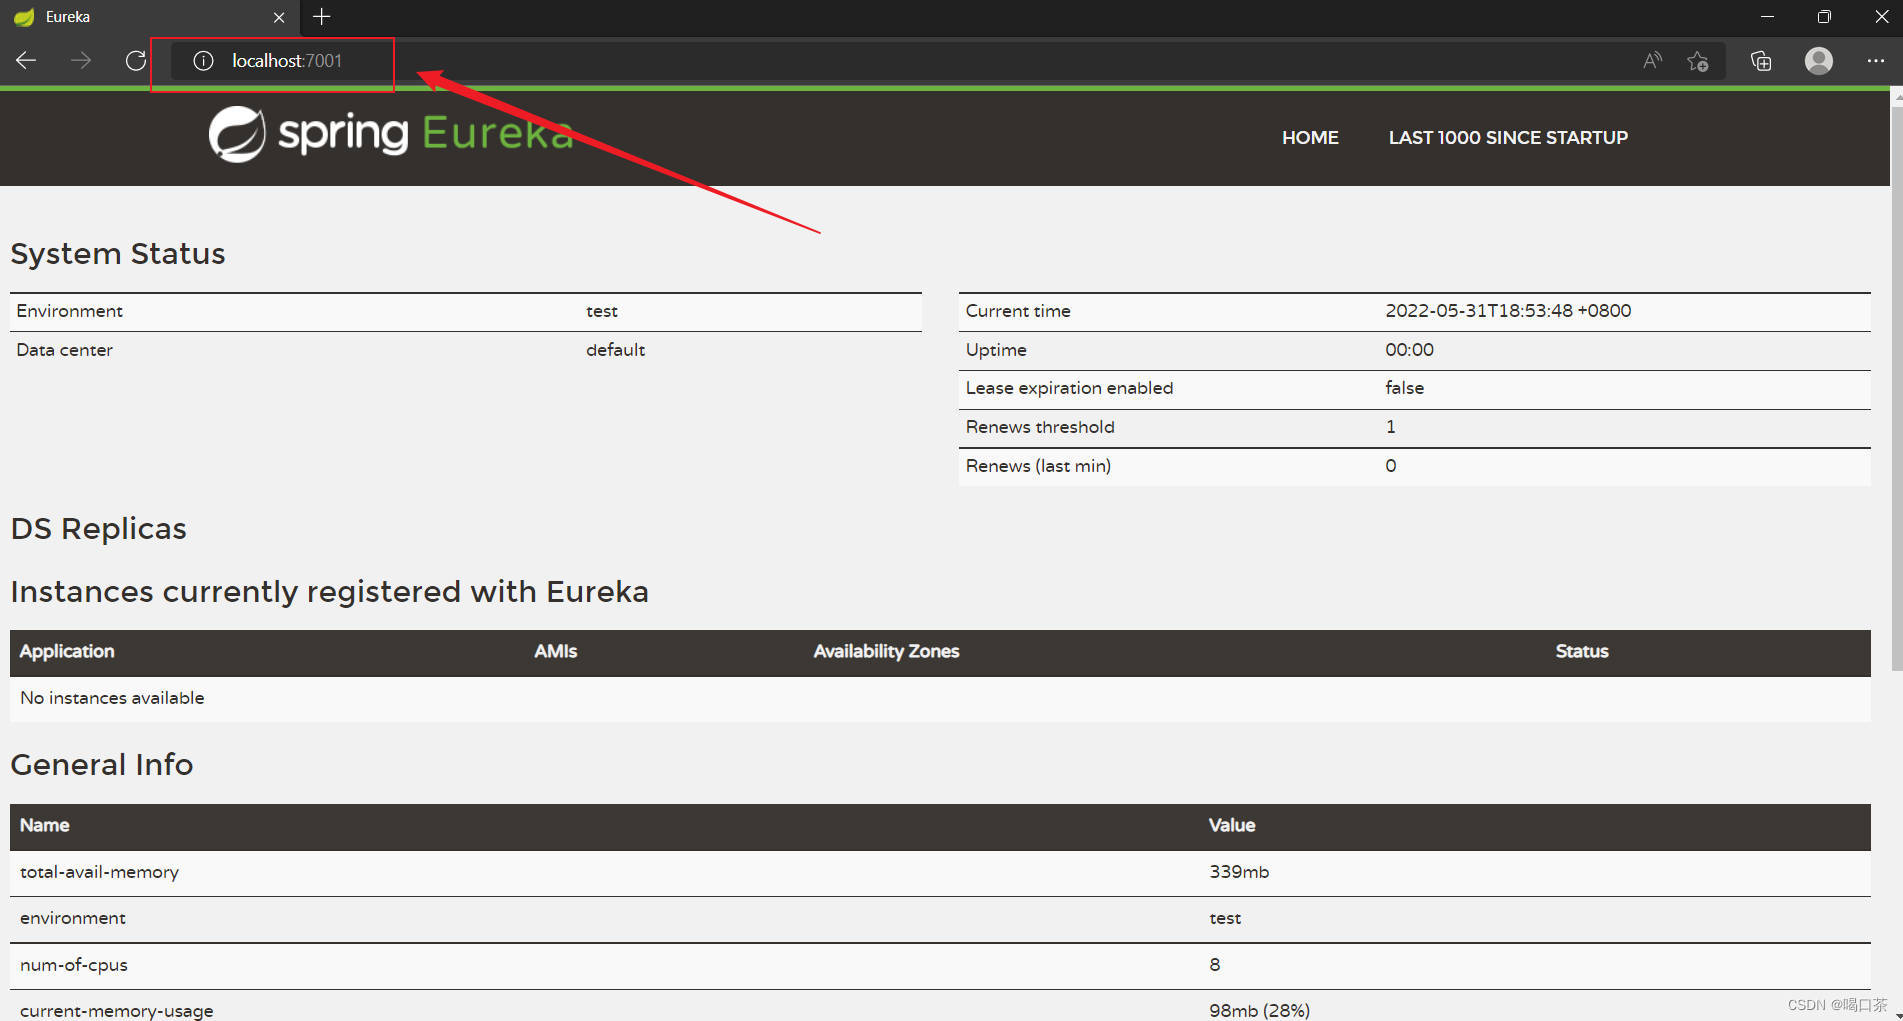Restore down the browser window
Viewport: 1903px width, 1021px height.
click(x=1824, y=17)
